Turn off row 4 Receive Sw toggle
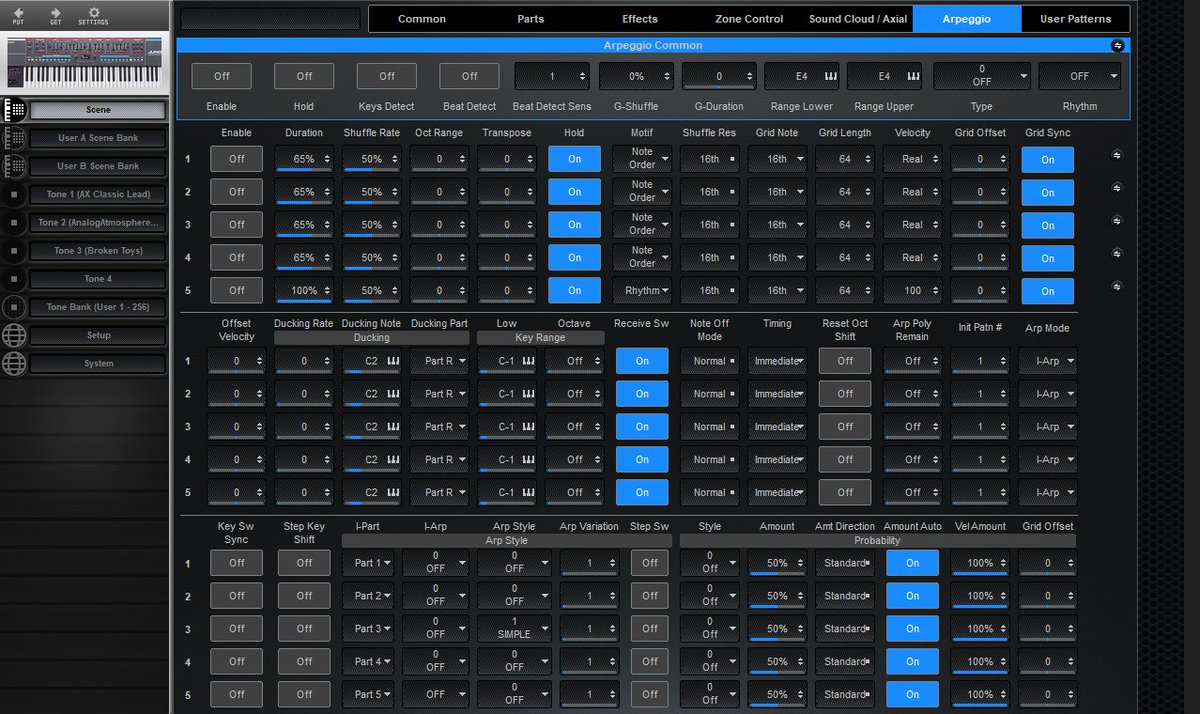Image resolution: width=1200 pixels, height=714 pixels. click(642, 460)
